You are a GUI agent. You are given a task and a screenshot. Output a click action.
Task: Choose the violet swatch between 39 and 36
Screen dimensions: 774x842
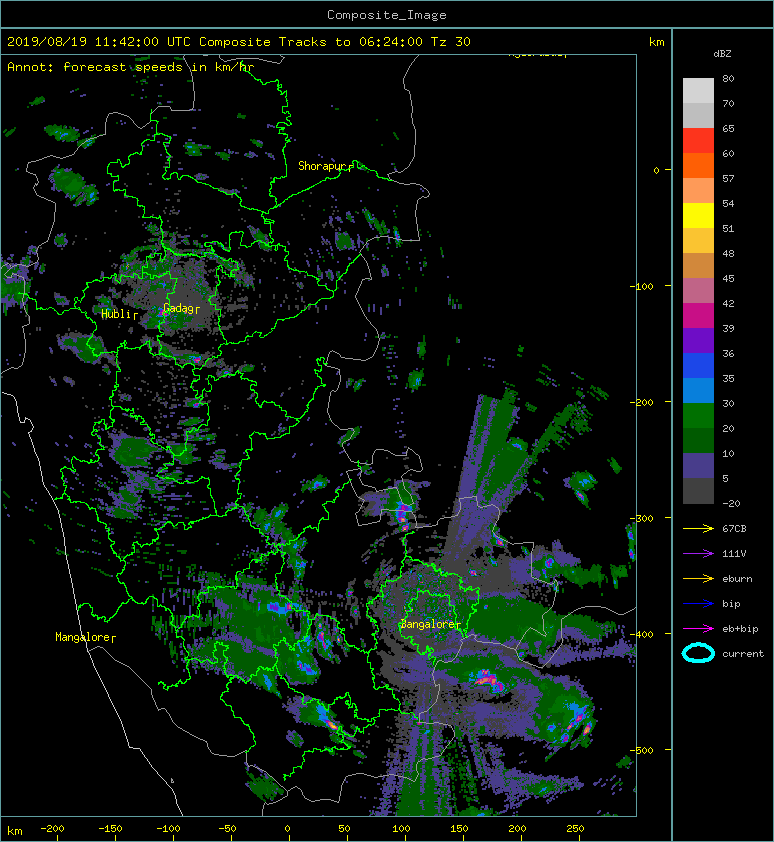click(x=698, y=340)
